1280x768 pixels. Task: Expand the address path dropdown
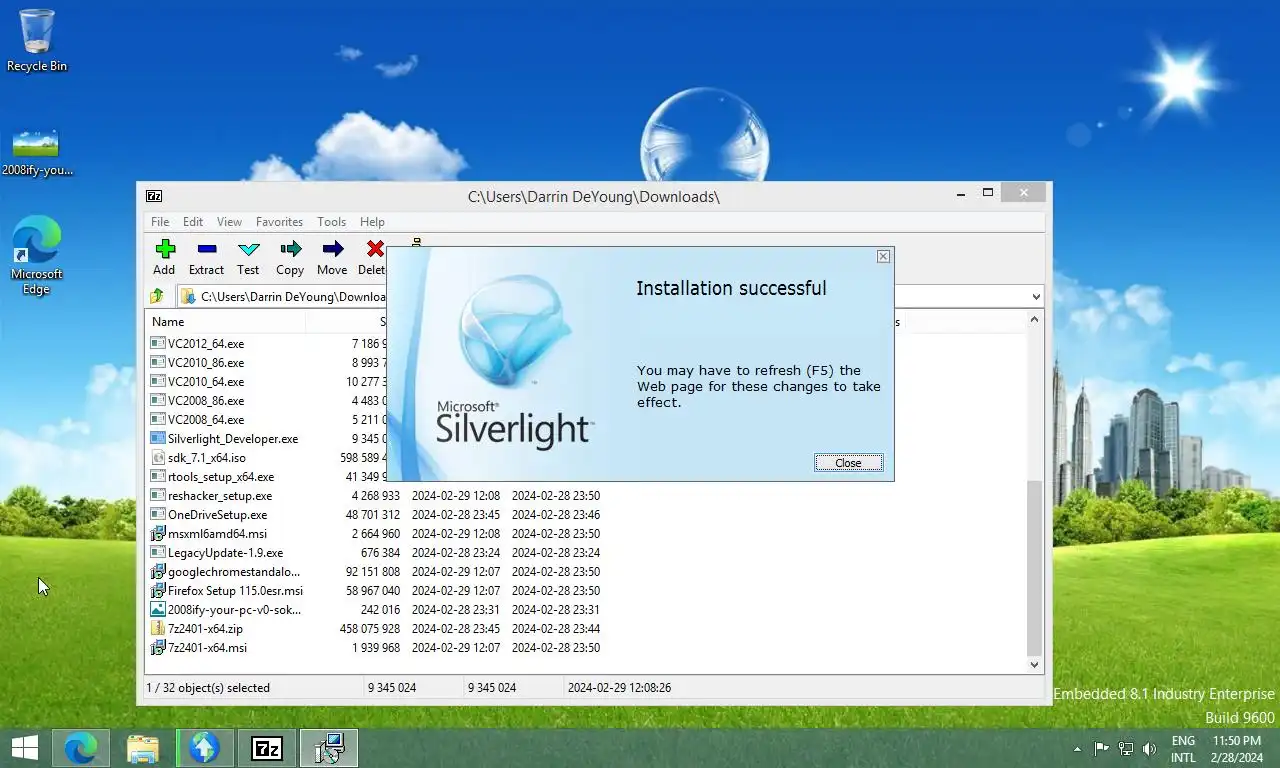pyautogui.click(x=1035, y=296)
